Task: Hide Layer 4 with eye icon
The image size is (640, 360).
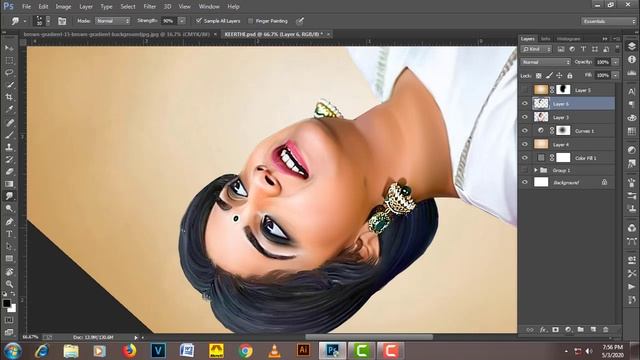Action: tap(525, 144)
